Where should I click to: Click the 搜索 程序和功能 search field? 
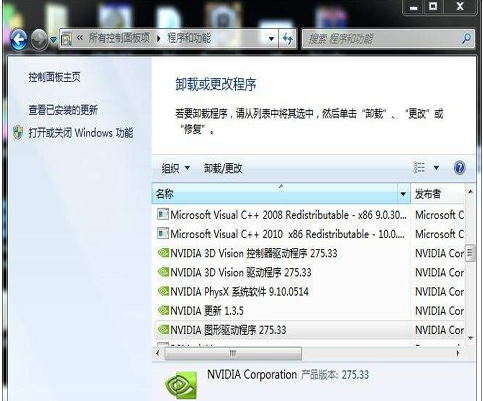point(382,39)
